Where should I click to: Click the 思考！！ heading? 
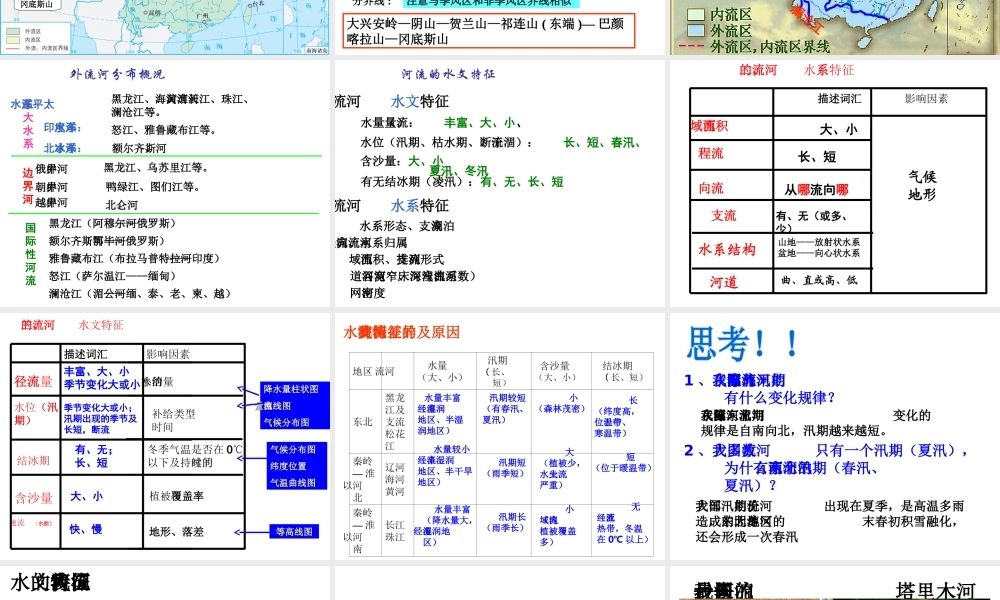742,344
